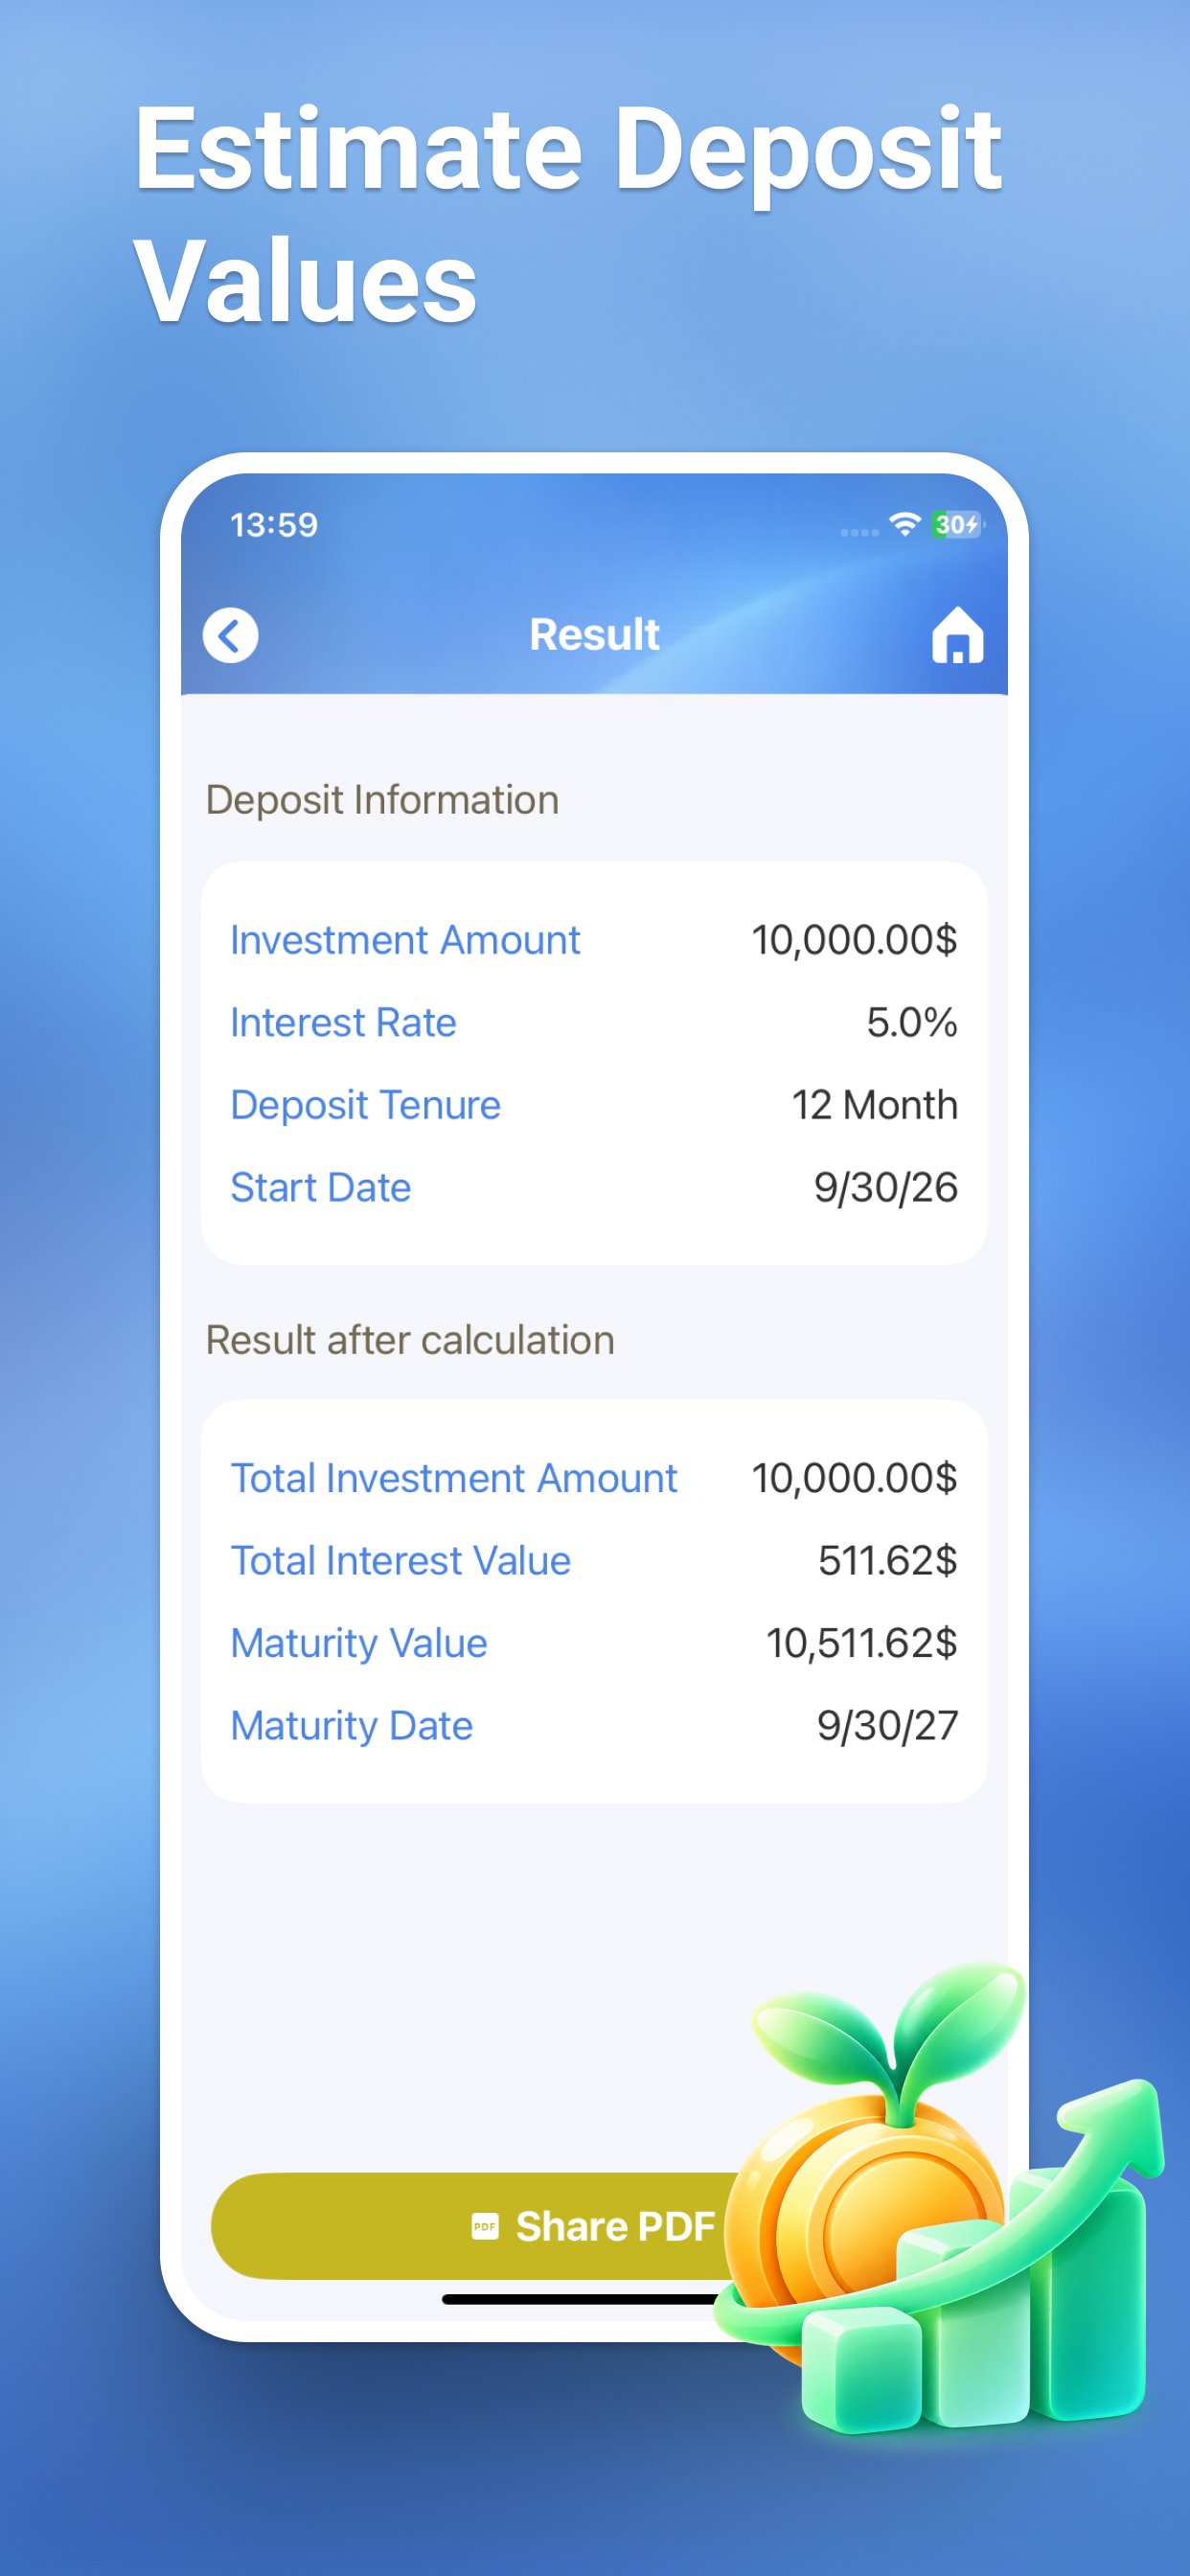Select the Total Investment Amount label
The image size is (1190, 2576).
(454, 1478)
